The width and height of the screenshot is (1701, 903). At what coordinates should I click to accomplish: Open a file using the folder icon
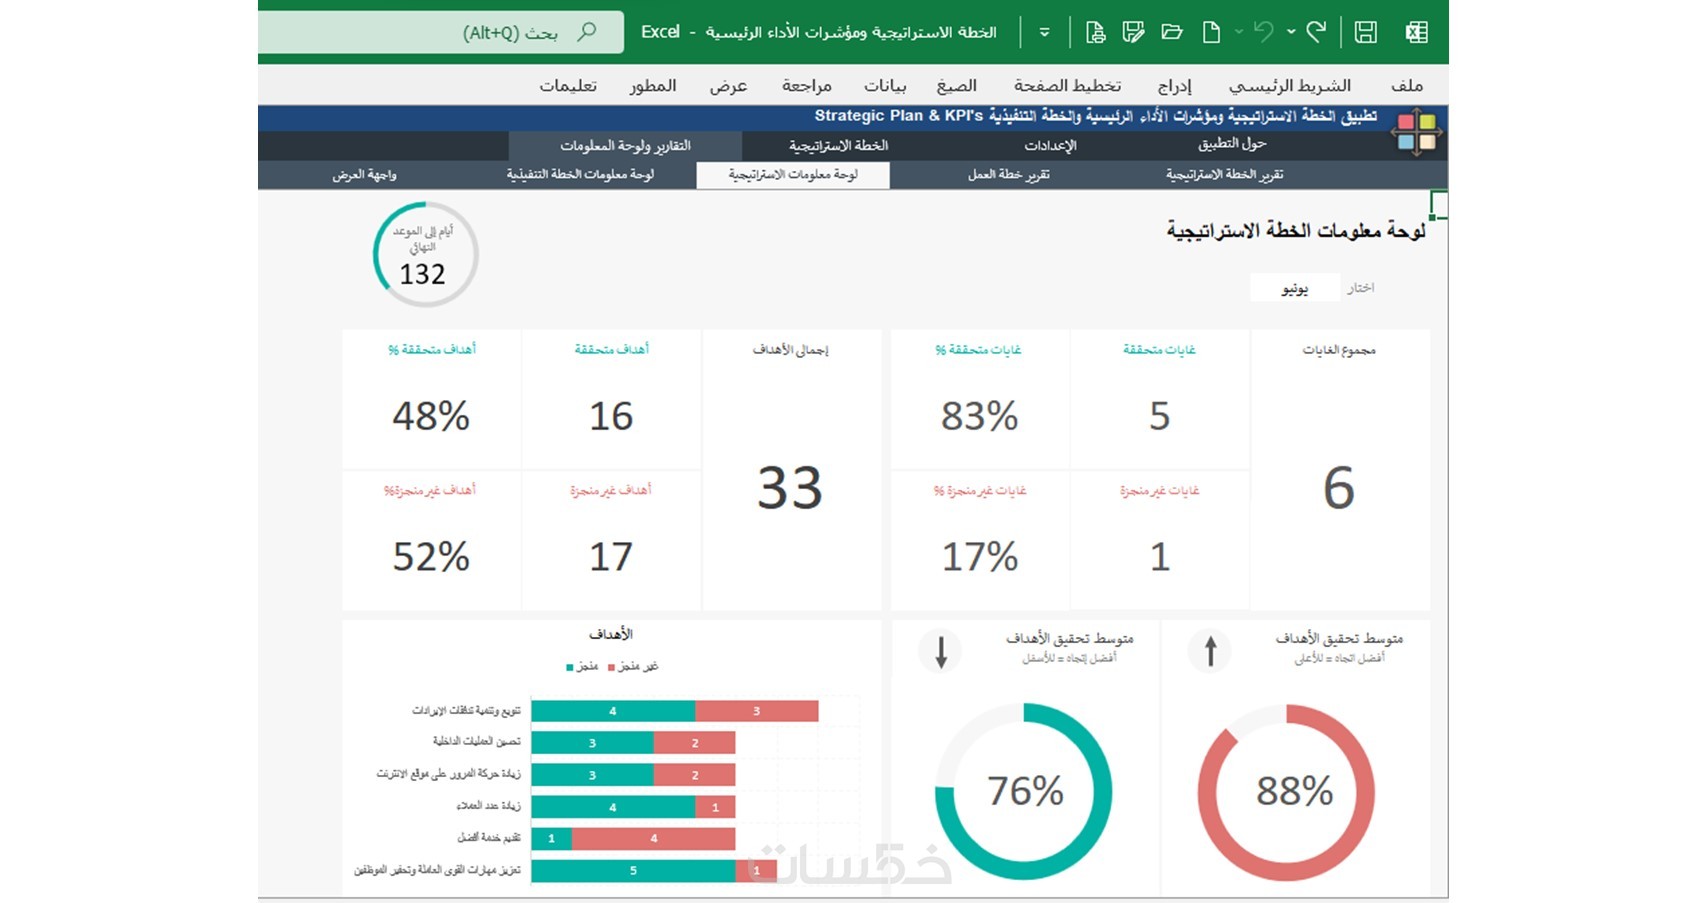tap(1172, 32)
